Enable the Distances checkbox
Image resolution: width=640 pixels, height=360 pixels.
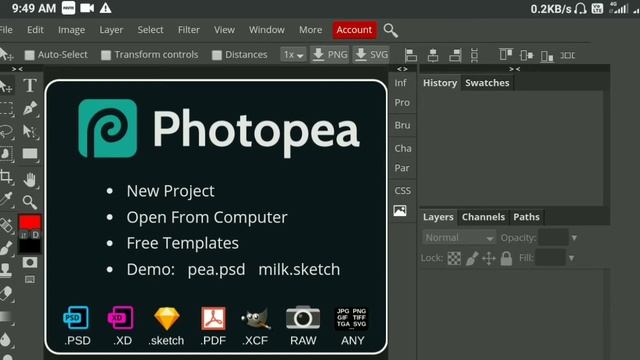217,55
